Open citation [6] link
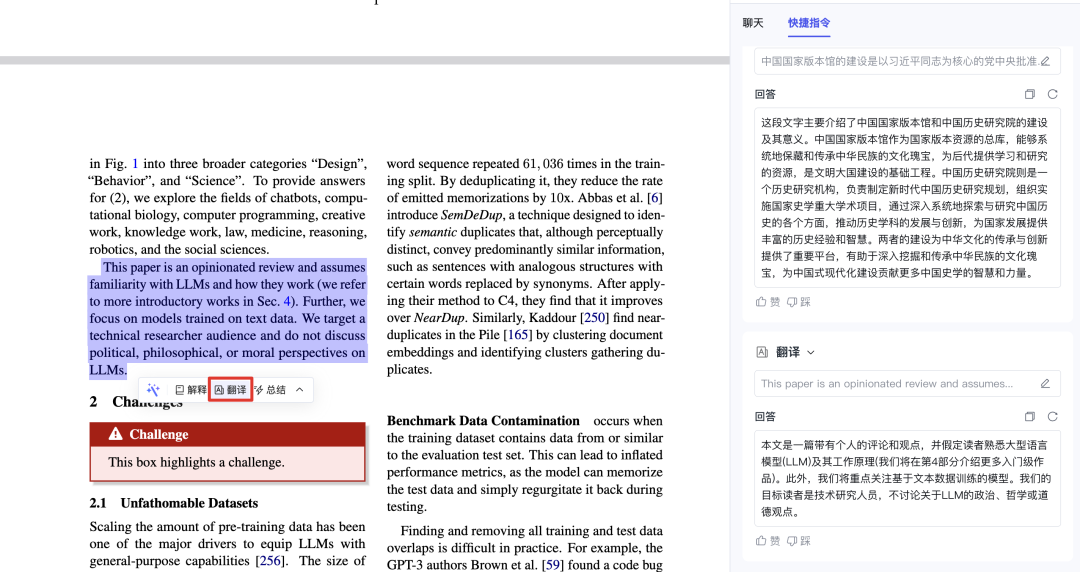 point(654,198)
